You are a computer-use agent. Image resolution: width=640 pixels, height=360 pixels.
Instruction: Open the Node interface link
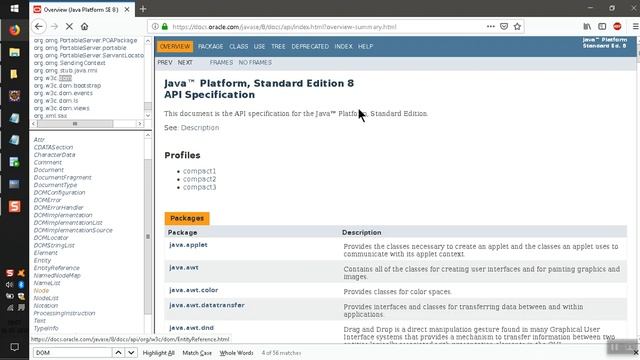(x=41, y=291)
